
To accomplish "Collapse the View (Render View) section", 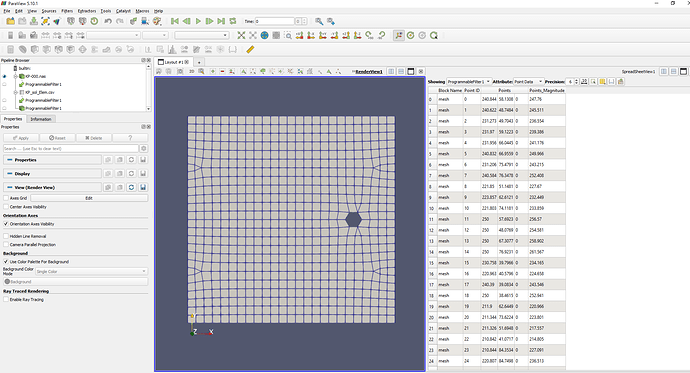I will (52, 187).
